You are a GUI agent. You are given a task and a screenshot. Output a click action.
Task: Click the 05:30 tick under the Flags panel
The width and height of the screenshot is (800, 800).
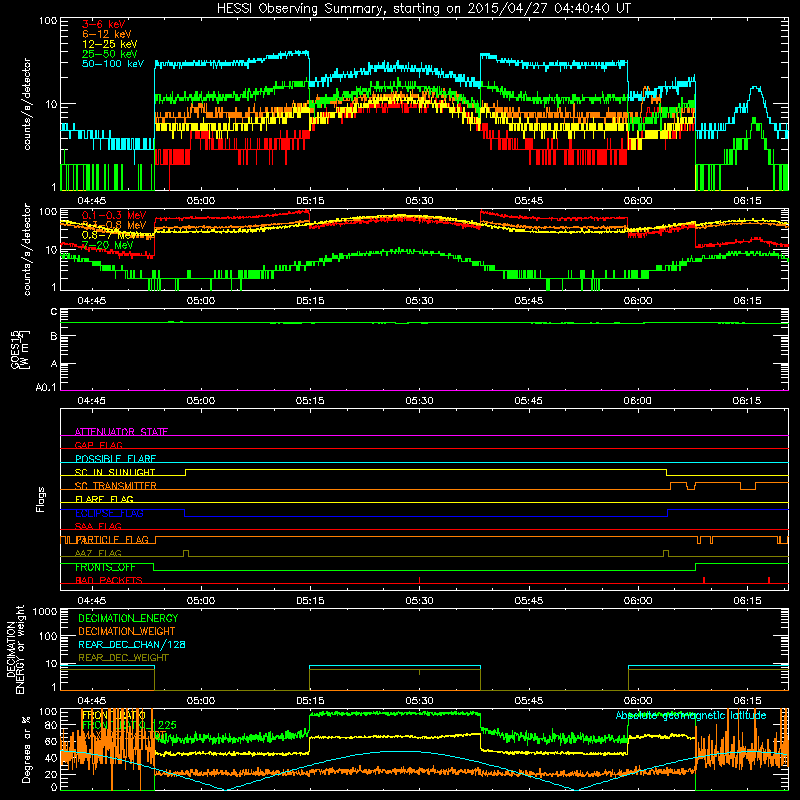(x=419, y=601)
